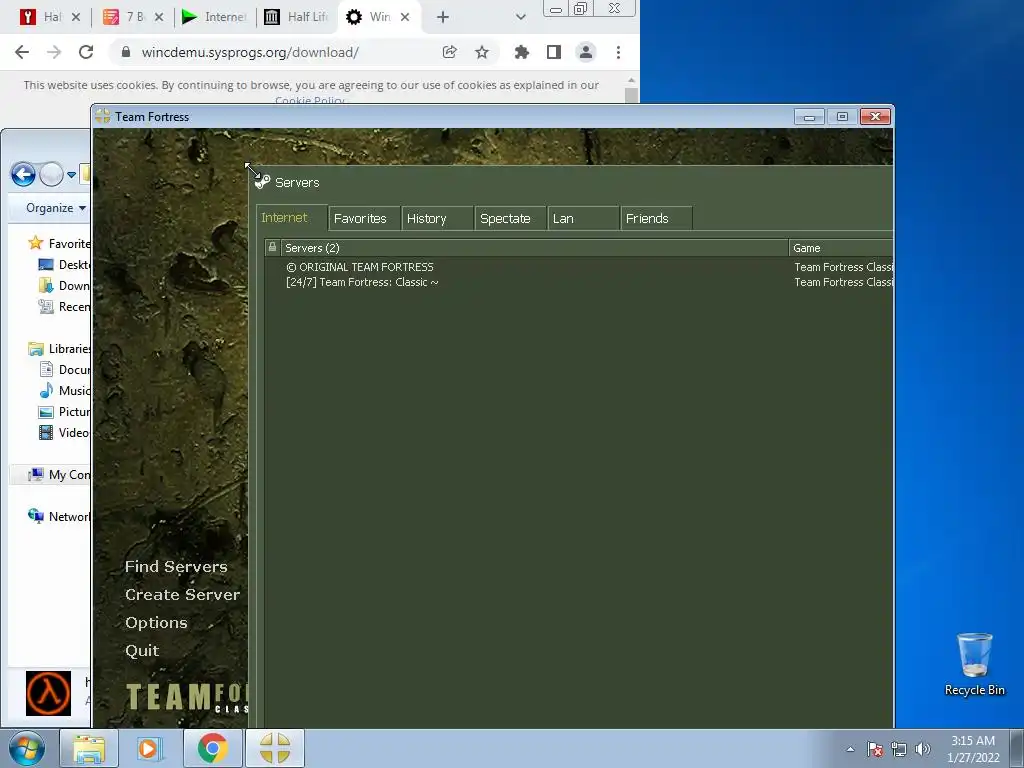
Task: Select Documents library in Explorer
Action: [64, 370]
